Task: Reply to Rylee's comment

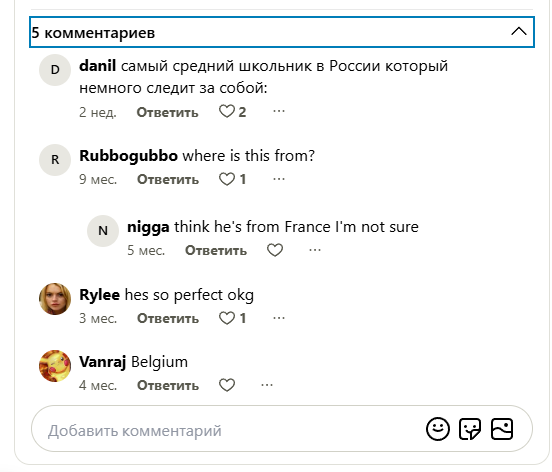Action: point(168,319)
